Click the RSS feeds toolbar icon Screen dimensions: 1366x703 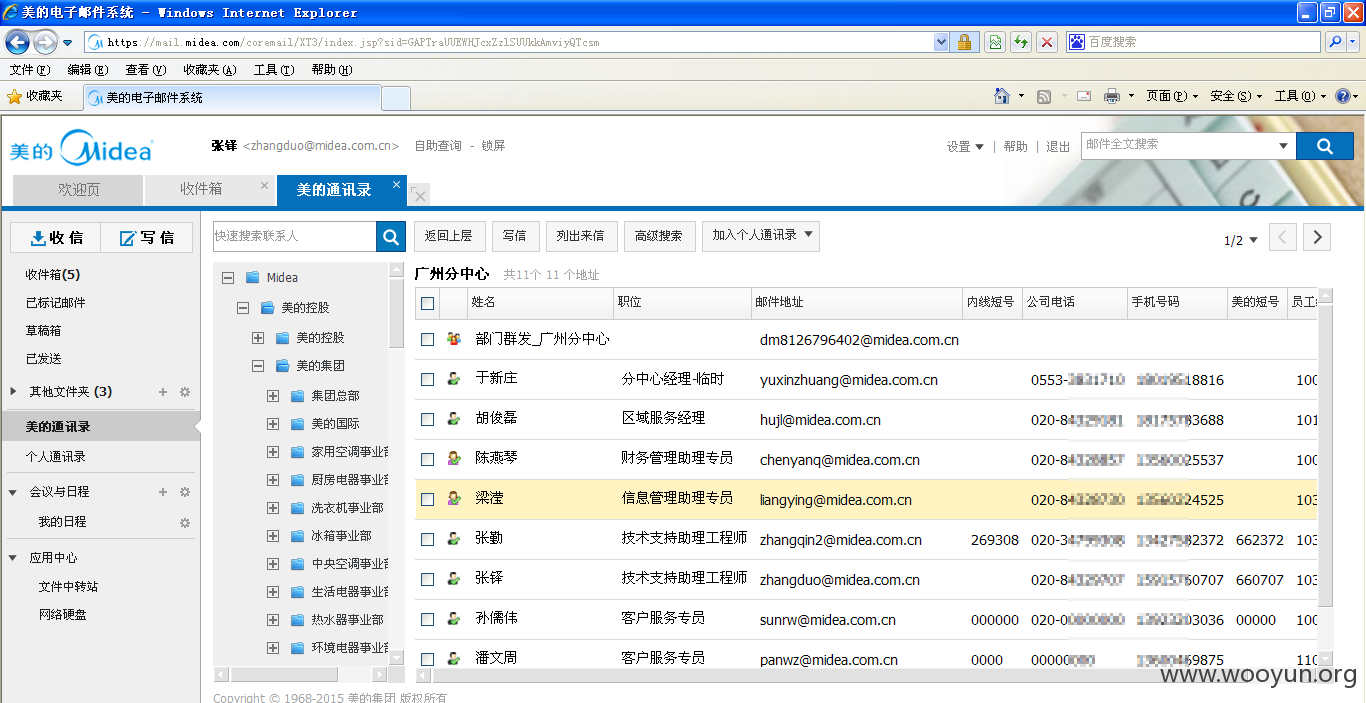click(x=1044, y=96)
